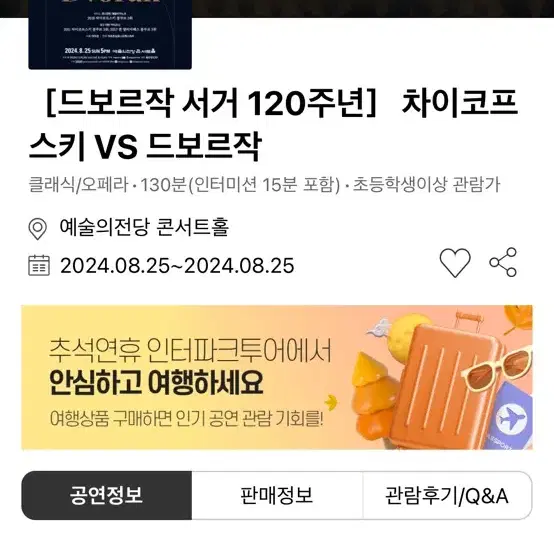Tap the 클래식/오페라 category text

78,184
